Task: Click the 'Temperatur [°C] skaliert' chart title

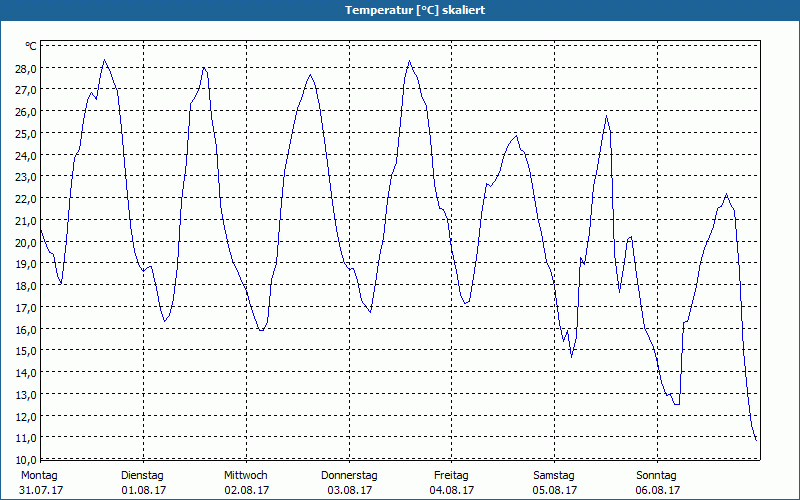Action: click(415, 10)
